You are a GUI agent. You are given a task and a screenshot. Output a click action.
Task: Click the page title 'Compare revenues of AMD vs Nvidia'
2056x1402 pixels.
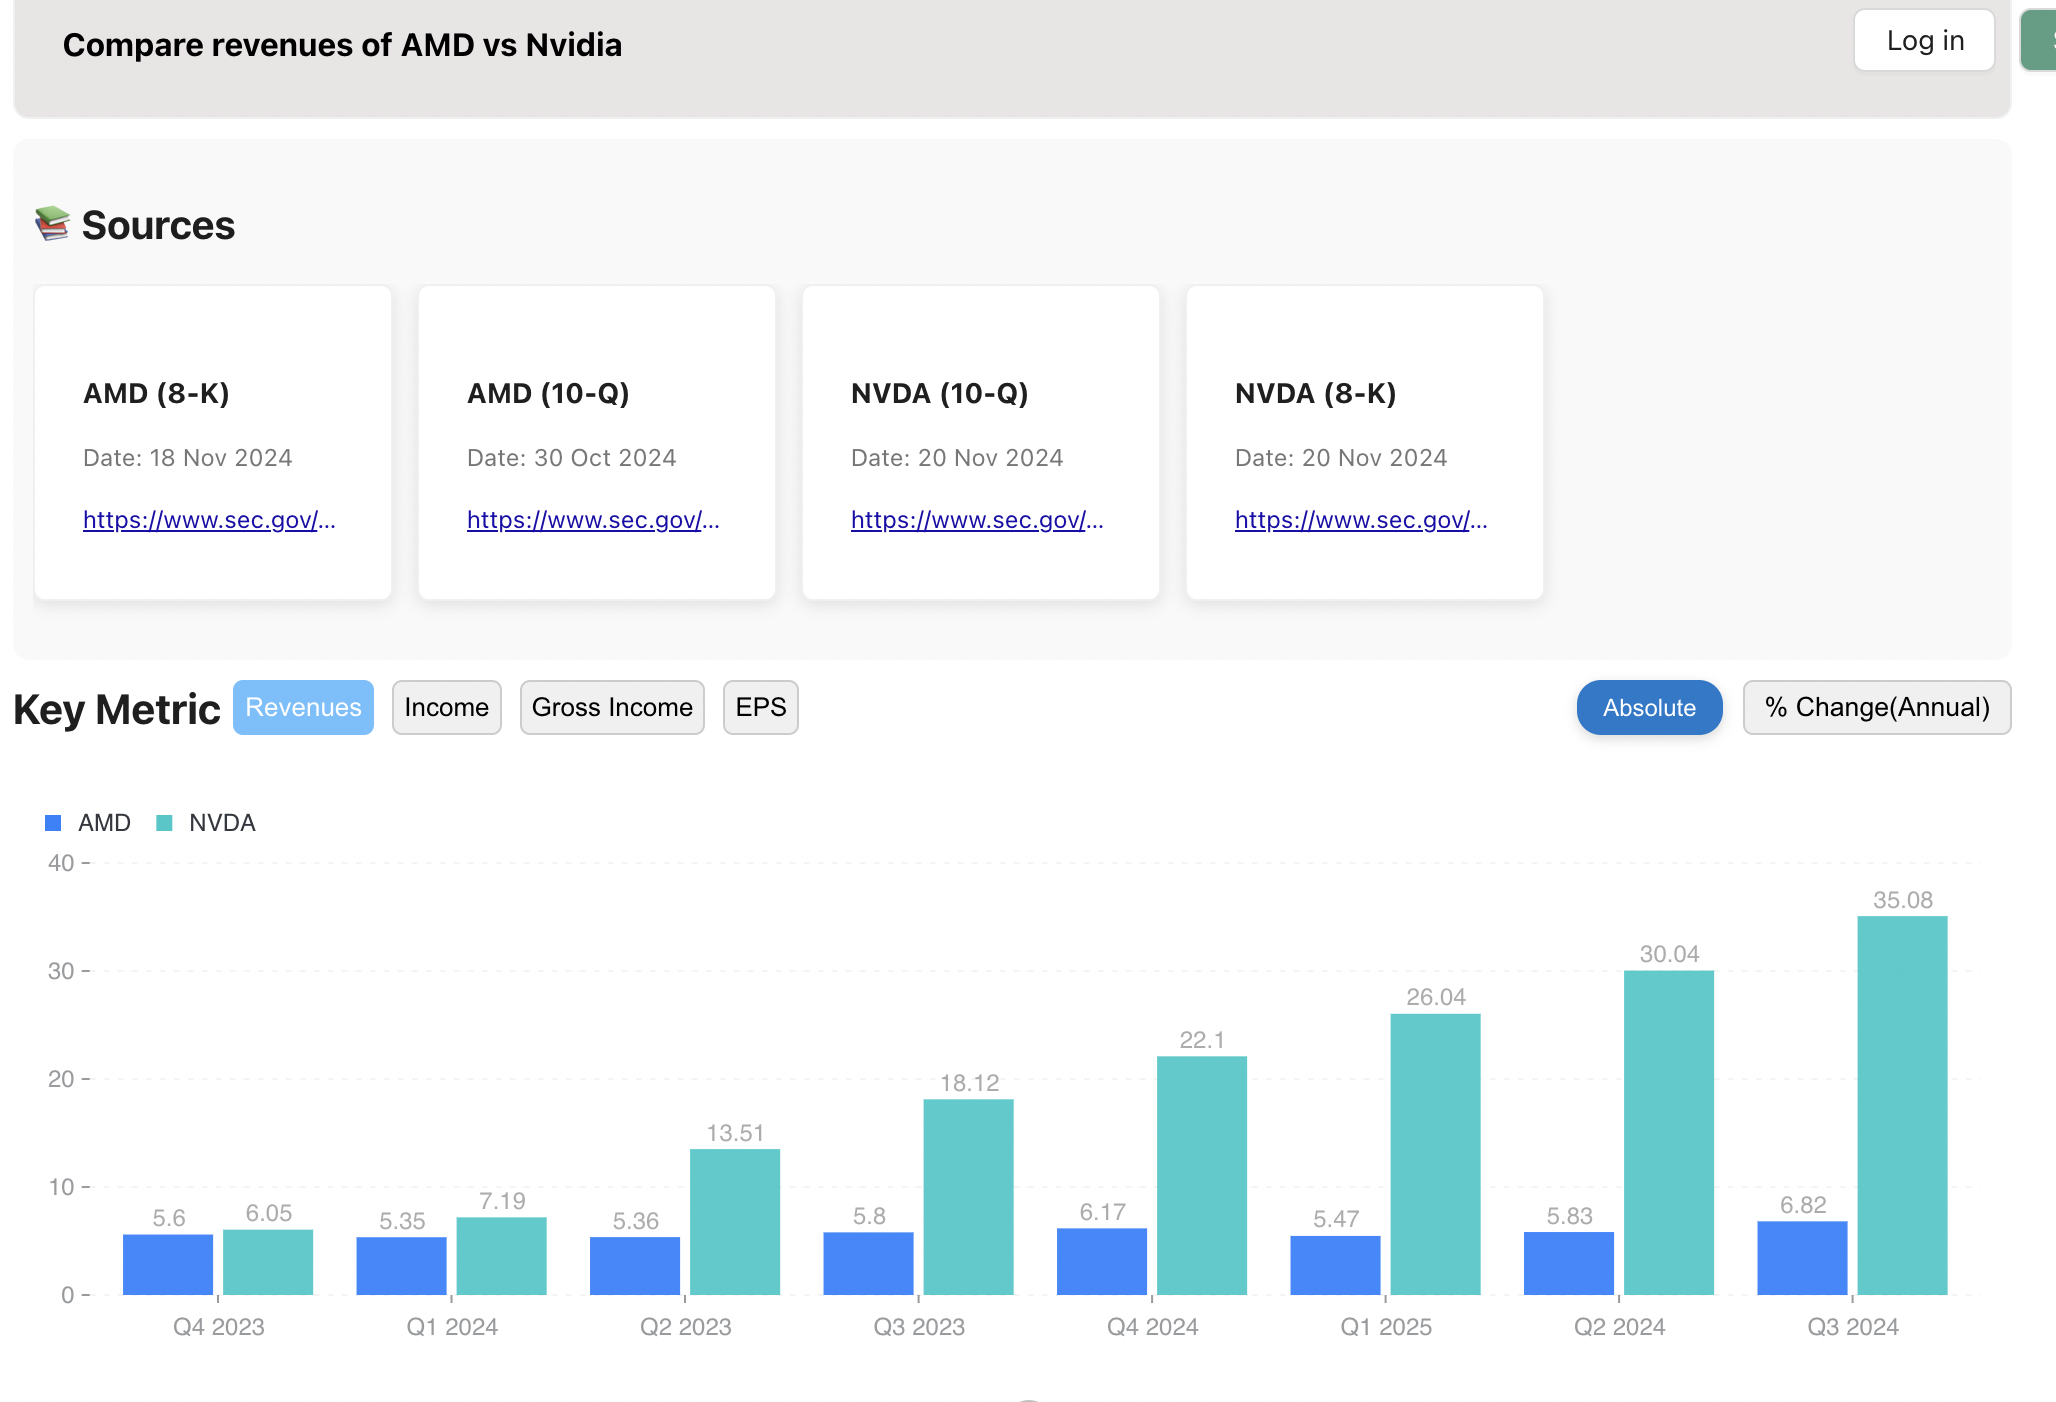click(x=342, y=45)
